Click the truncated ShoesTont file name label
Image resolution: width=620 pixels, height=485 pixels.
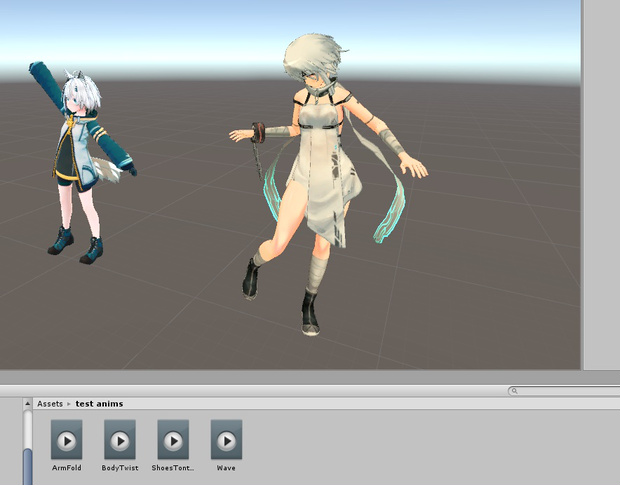(173, 467)
